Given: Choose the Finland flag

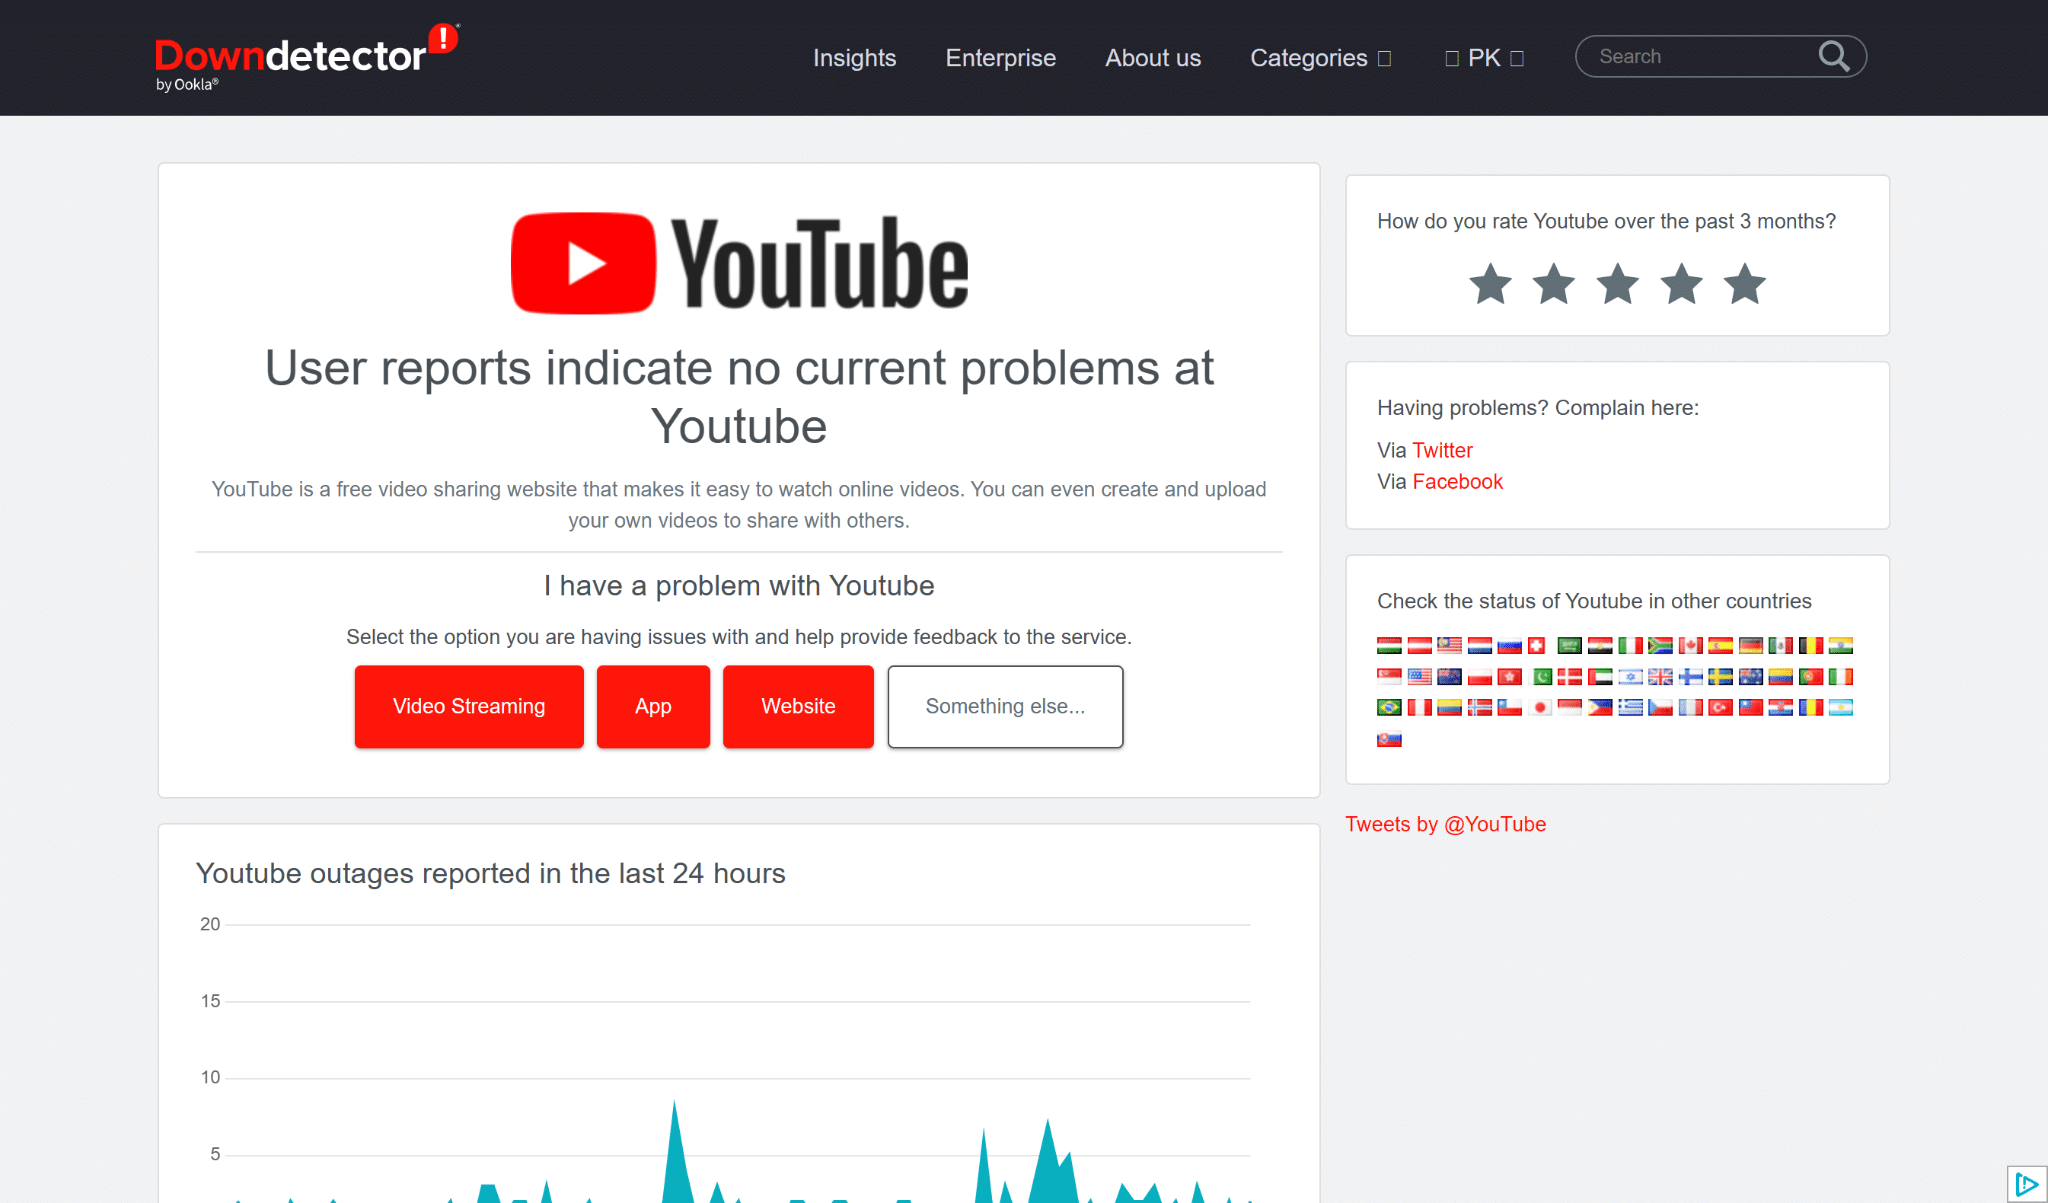Looking at the screenshot, I should [x=1691, y=676].
